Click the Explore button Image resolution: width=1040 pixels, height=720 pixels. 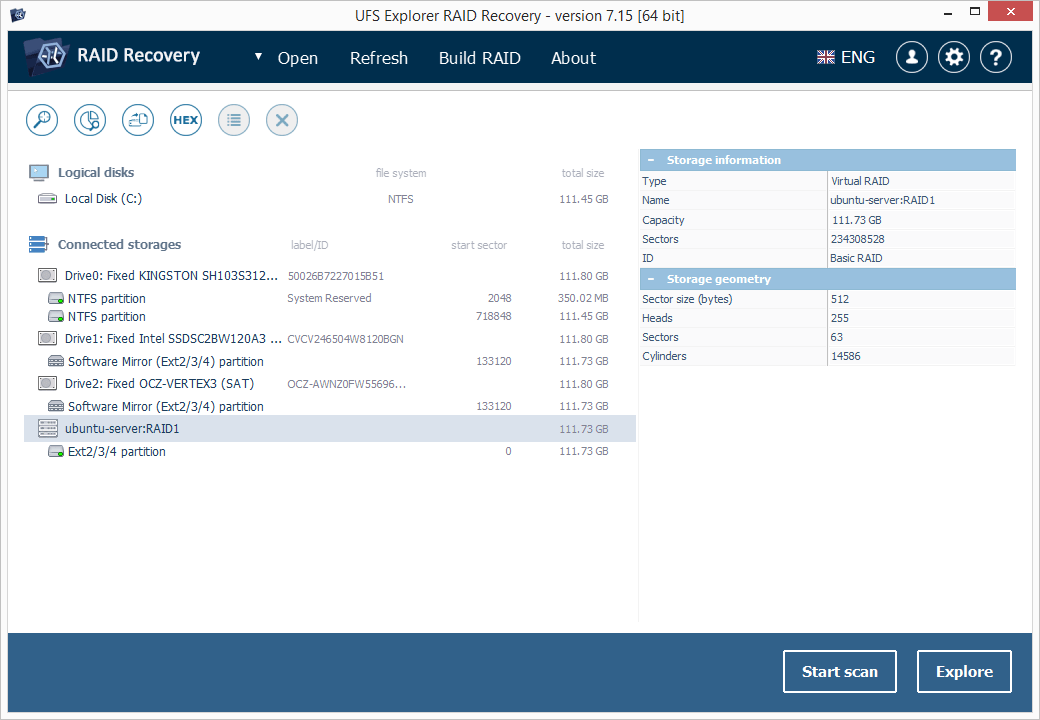[x=964, y=672]
